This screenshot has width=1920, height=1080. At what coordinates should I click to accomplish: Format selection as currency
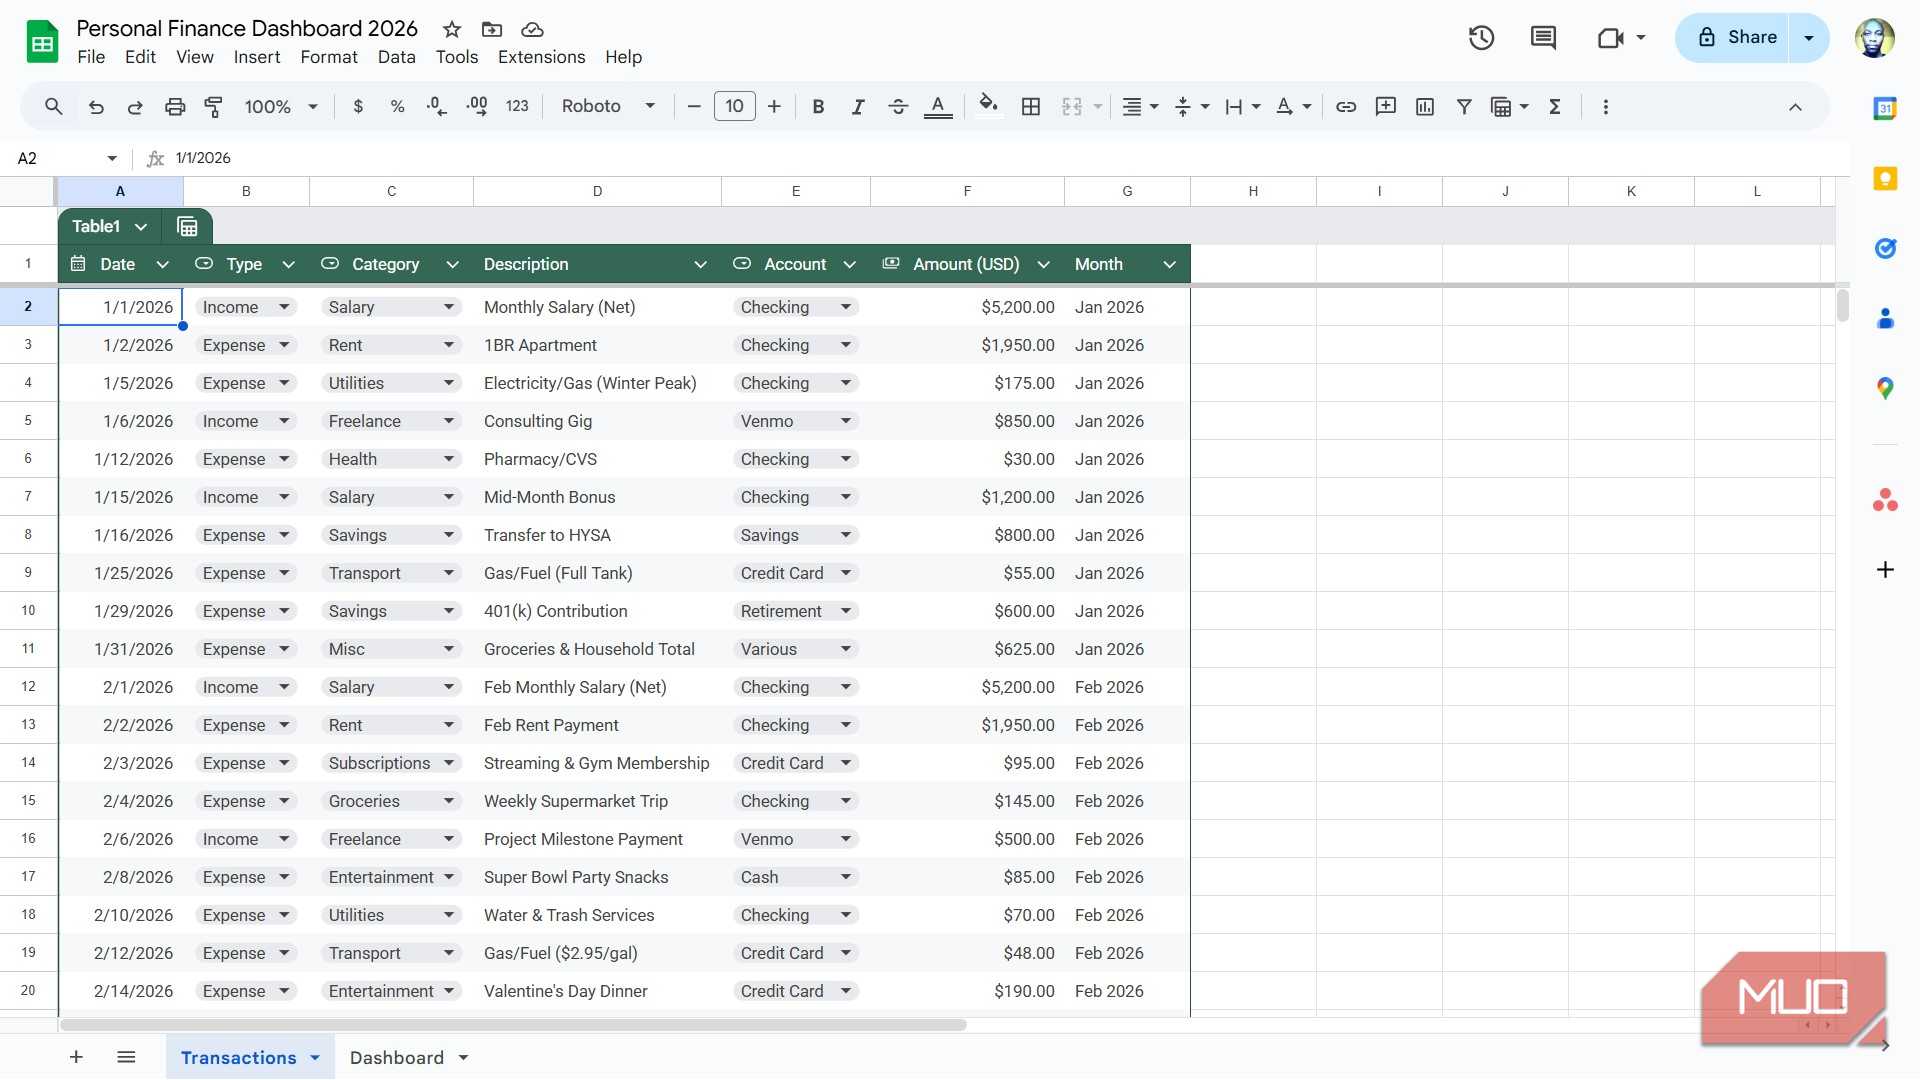coord(358,106)
